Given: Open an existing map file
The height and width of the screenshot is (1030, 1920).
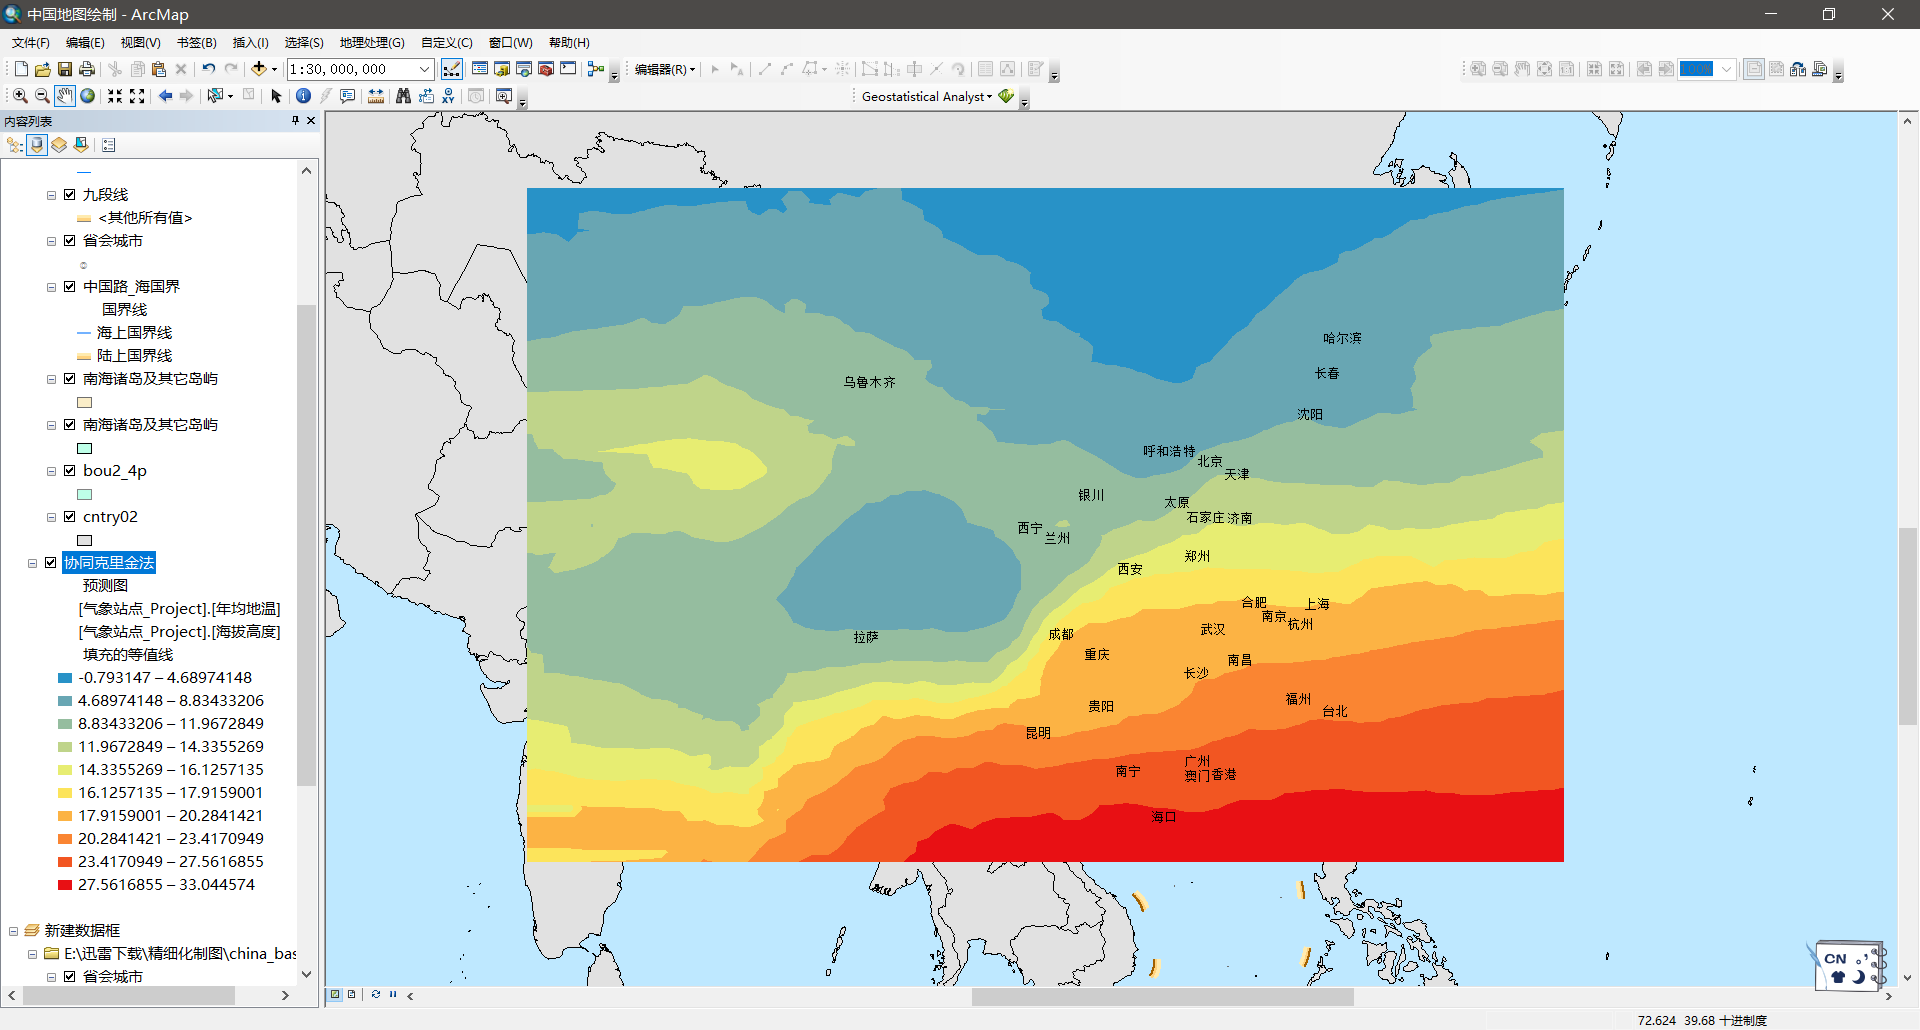Looking at the screenshot, I should click(42, 69).
